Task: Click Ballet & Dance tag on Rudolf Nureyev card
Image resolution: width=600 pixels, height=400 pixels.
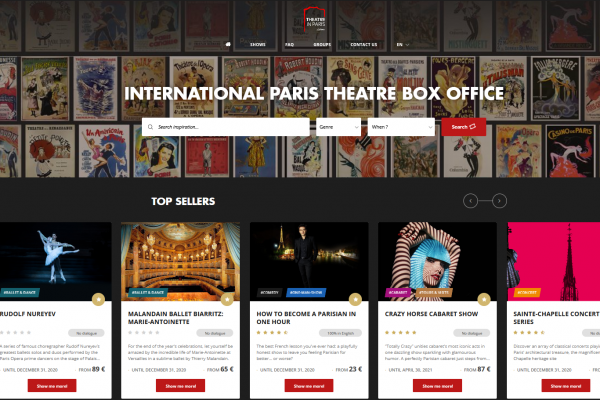Action: tap(19, 292)
